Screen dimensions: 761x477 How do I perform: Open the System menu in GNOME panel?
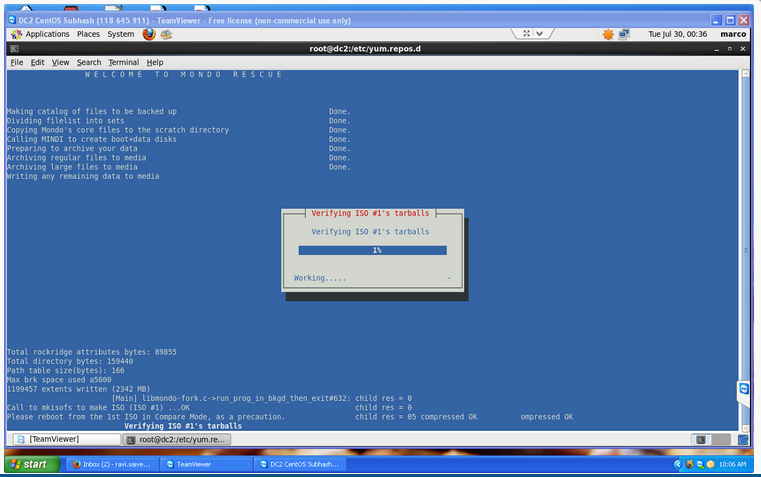(121, 34)
